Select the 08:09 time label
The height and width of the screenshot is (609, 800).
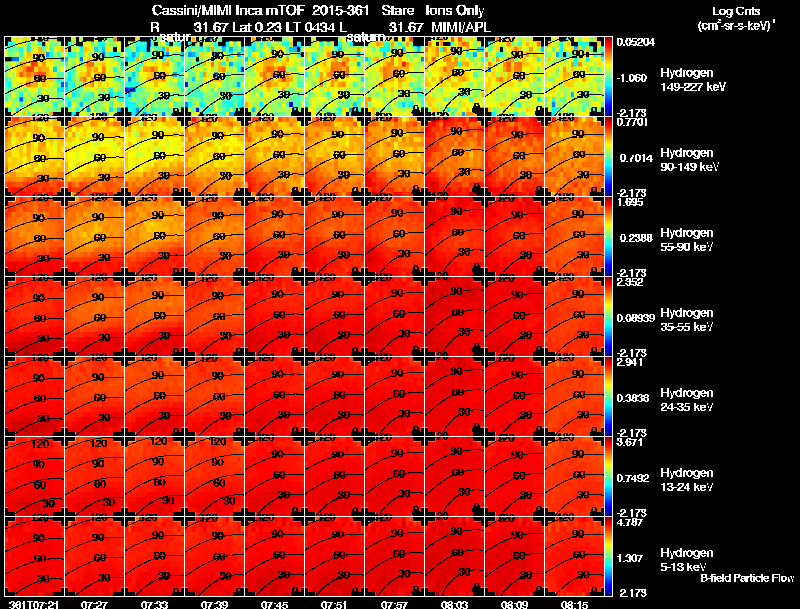point(514,604)
